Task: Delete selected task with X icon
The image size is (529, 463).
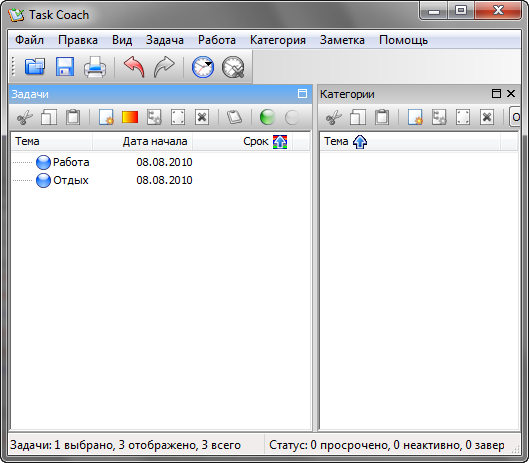Action: [x=202, y=118]
